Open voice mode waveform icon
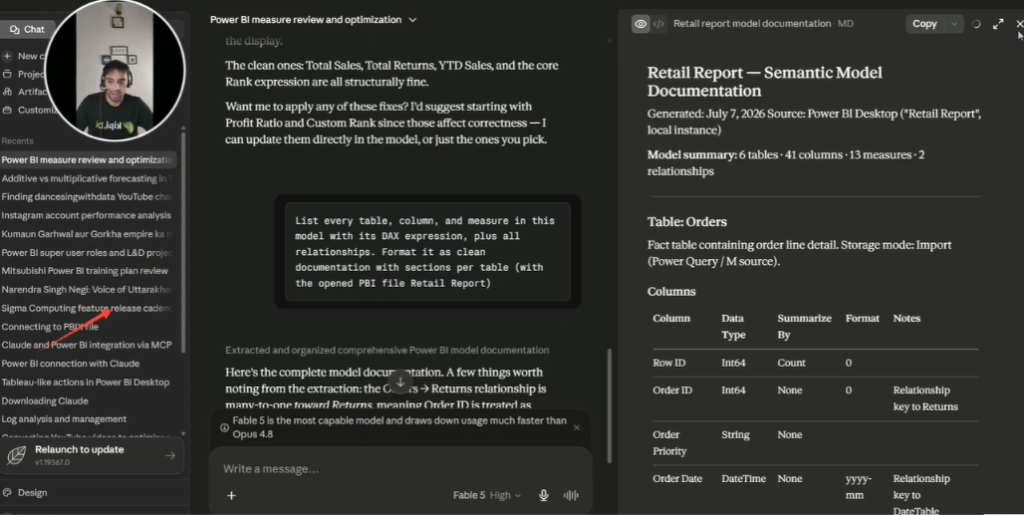1024x515 pixels. pyautogui.click(x=571, y=495)
